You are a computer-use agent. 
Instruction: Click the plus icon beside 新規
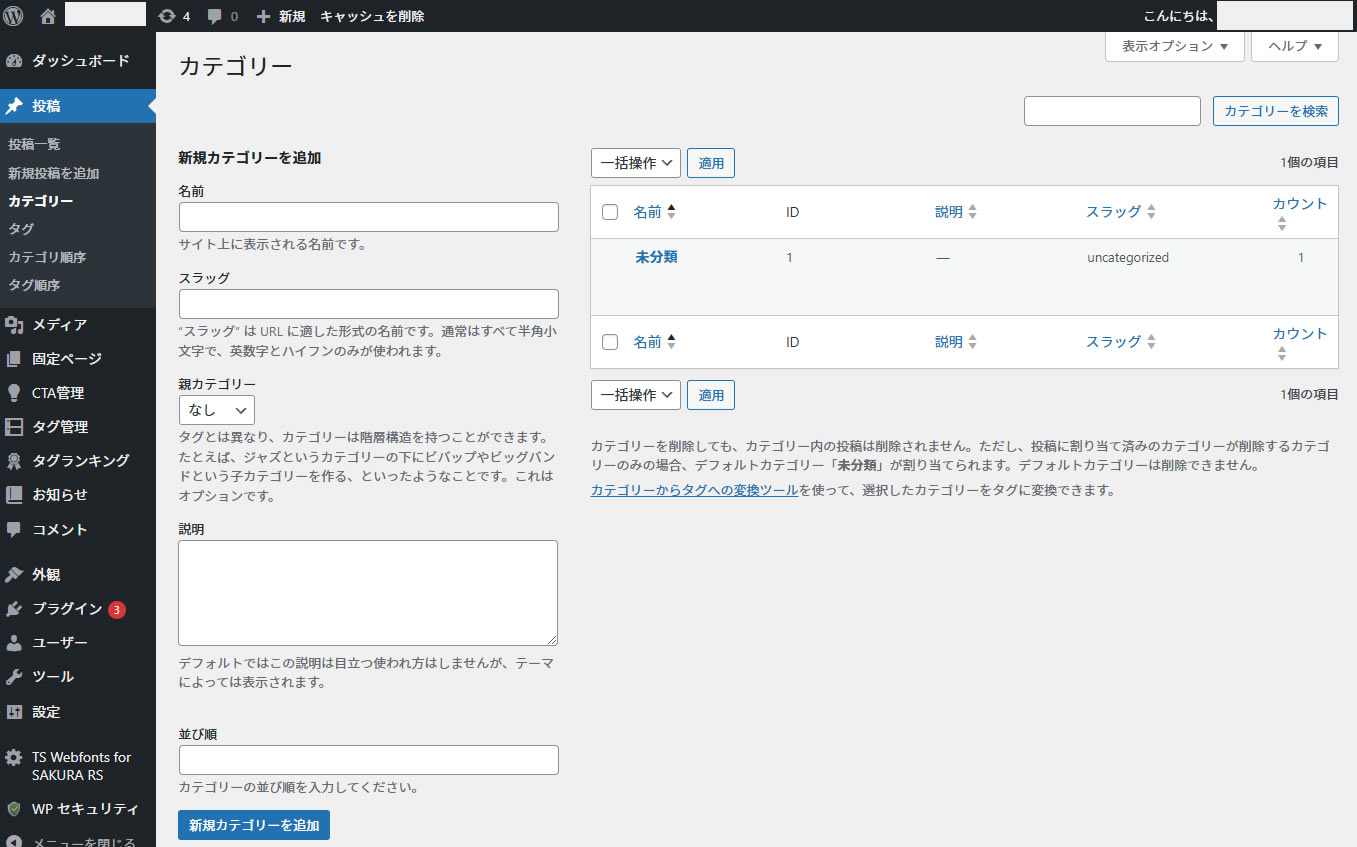pos(264,16)
